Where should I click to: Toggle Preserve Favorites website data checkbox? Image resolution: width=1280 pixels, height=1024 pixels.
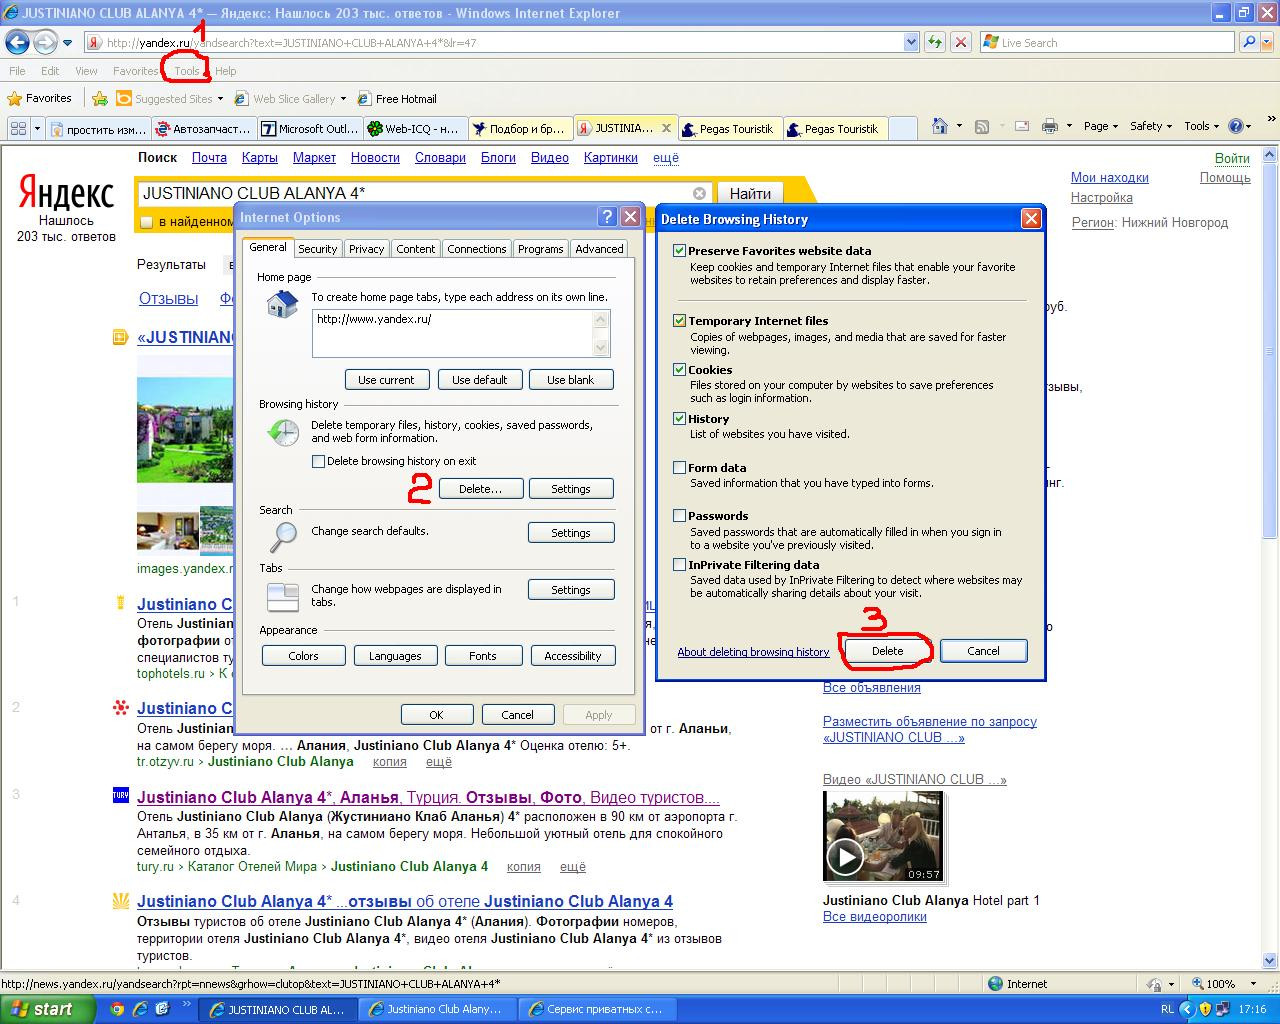[680, 251]
